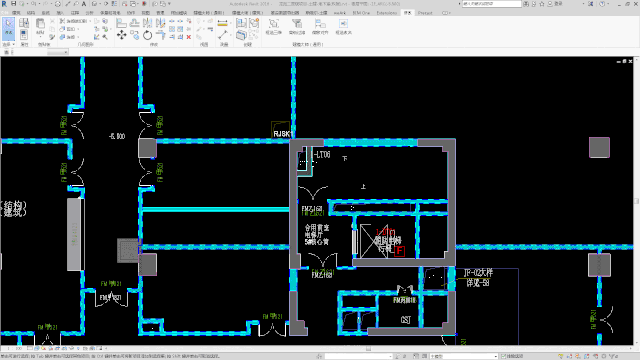Restore the drawing view window button

[624, 61]
